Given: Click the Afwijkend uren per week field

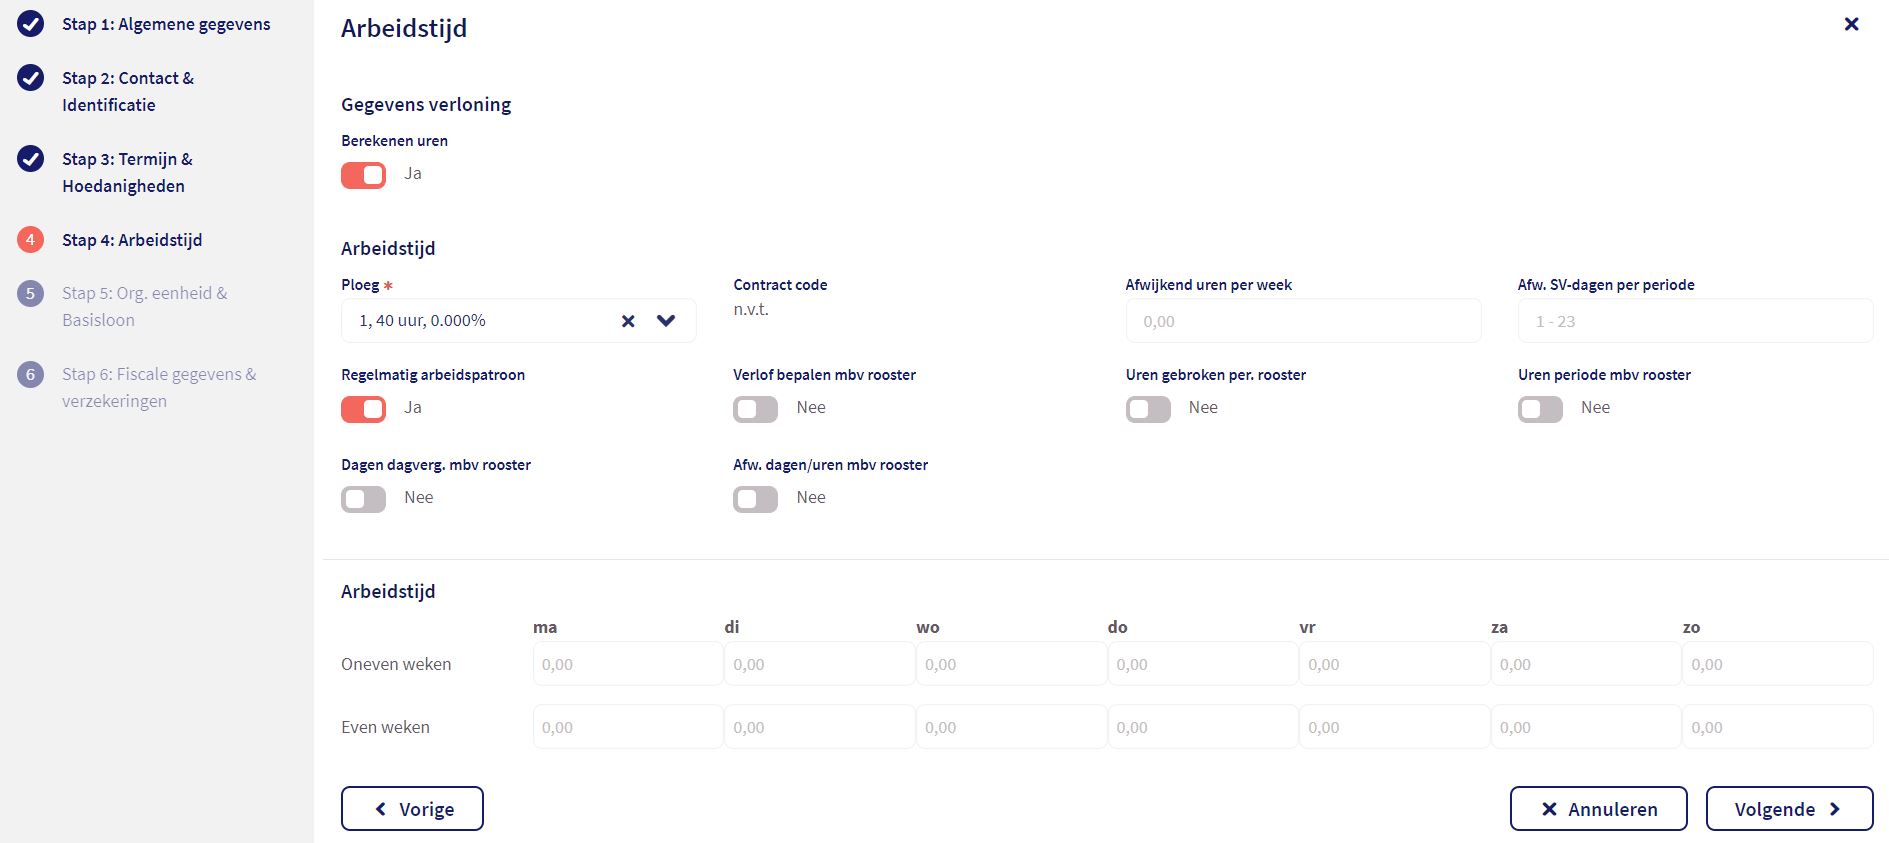Looking at the screenshot, I should pos(1303,321).
